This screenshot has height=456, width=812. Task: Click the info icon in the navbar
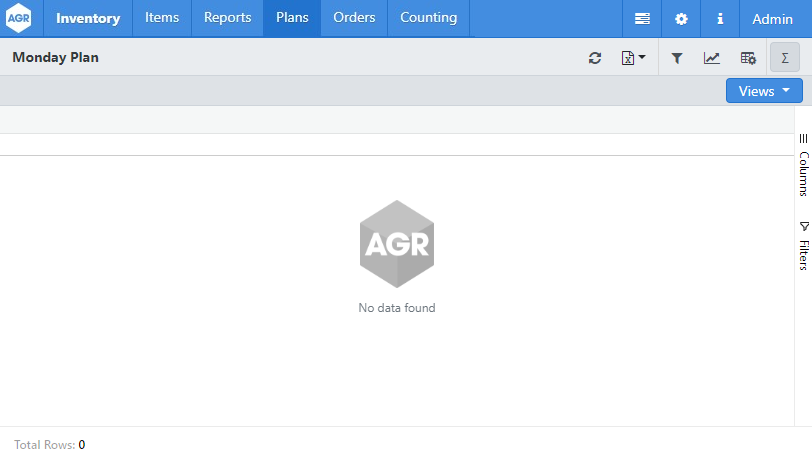[x=720, y=19]
